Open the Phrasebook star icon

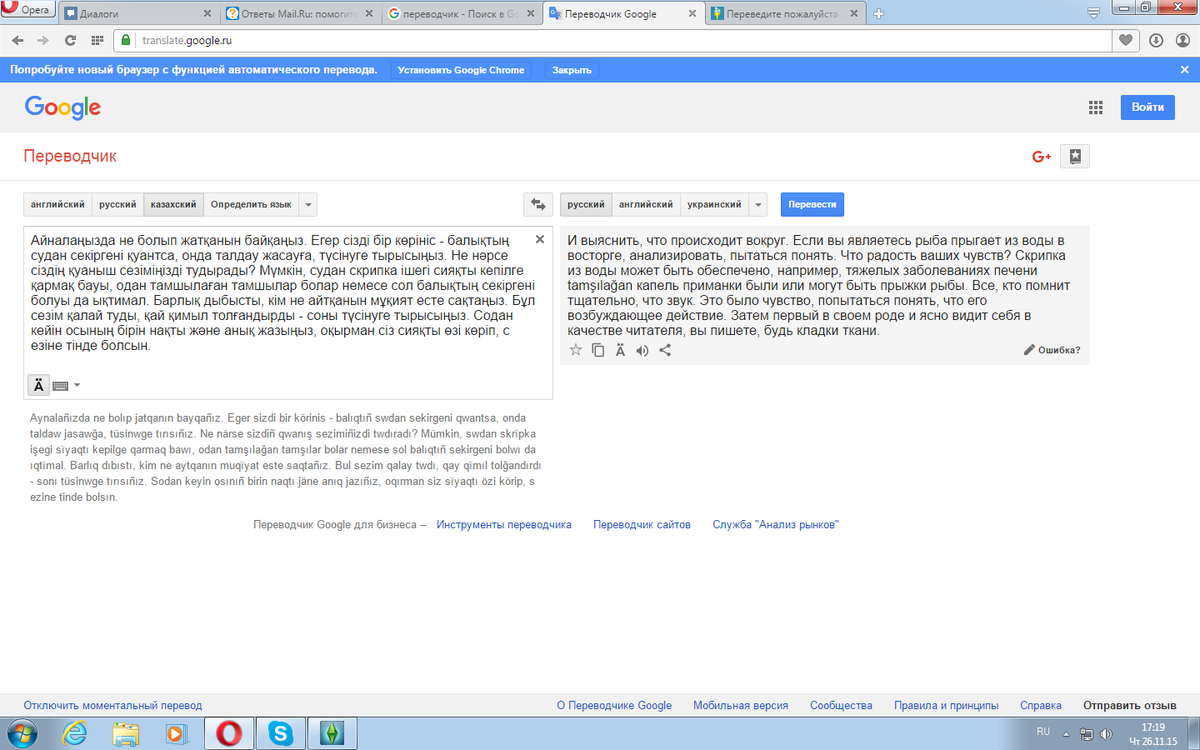(x=1075, y=157)
